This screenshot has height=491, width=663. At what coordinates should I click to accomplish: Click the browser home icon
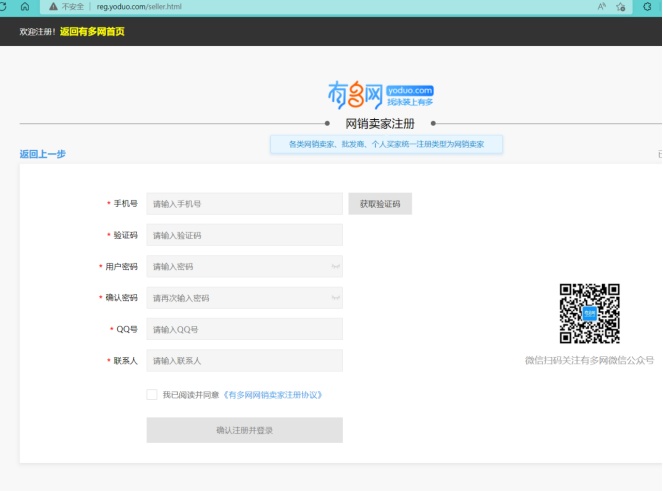coord(25,6)
